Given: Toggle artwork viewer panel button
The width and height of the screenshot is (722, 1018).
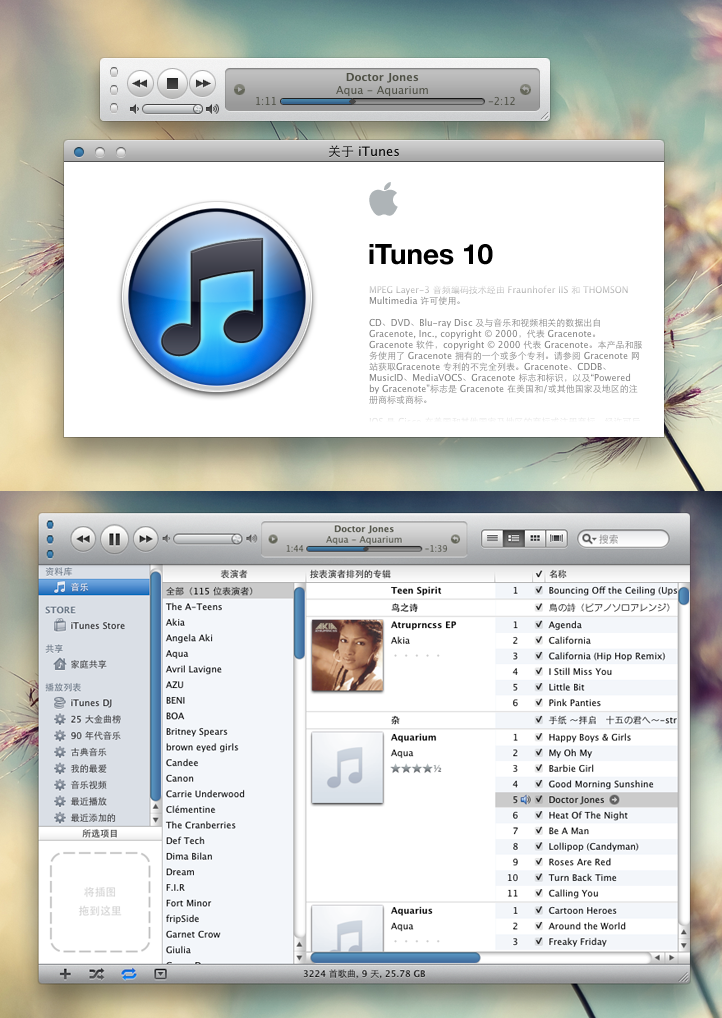Looking at the screenshot, I should (x=160, y=974).
